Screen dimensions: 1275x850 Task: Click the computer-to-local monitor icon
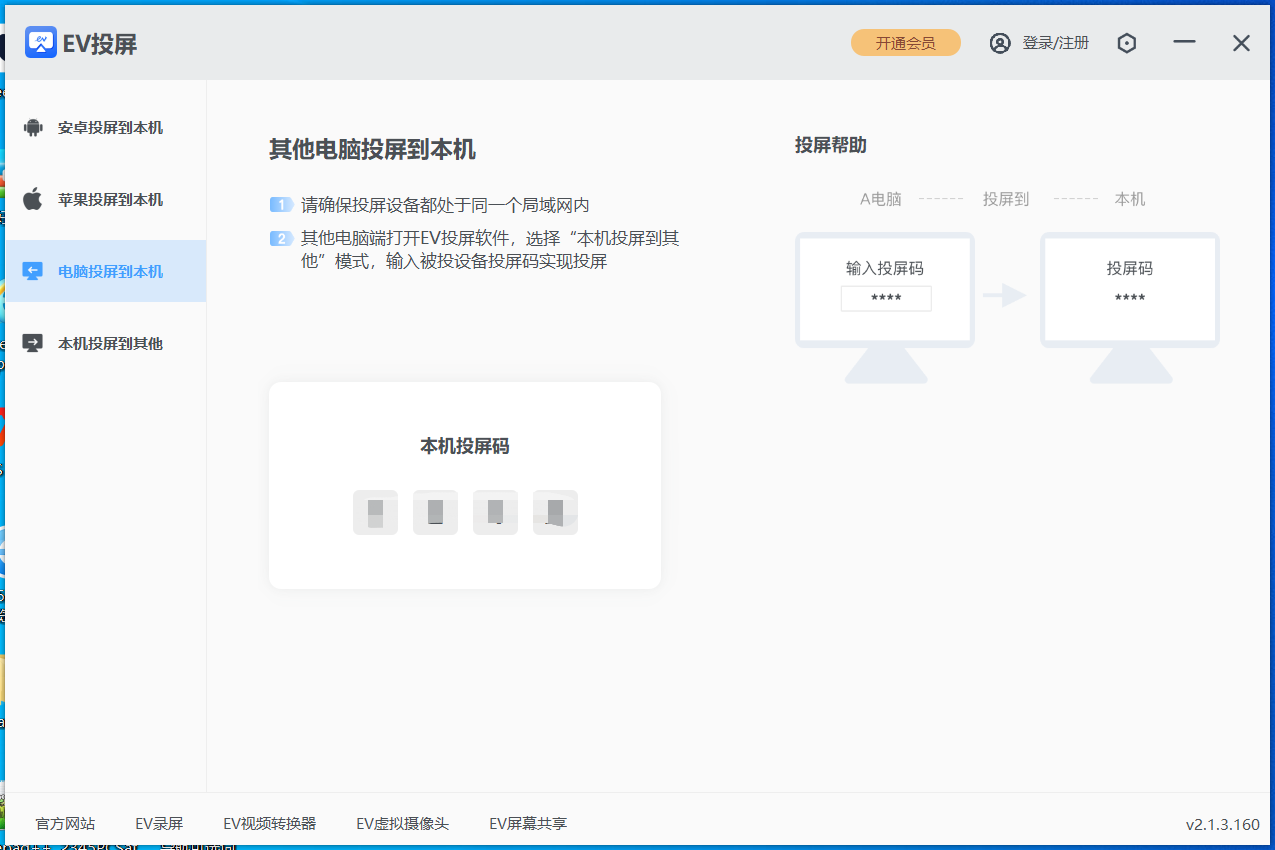33,271
